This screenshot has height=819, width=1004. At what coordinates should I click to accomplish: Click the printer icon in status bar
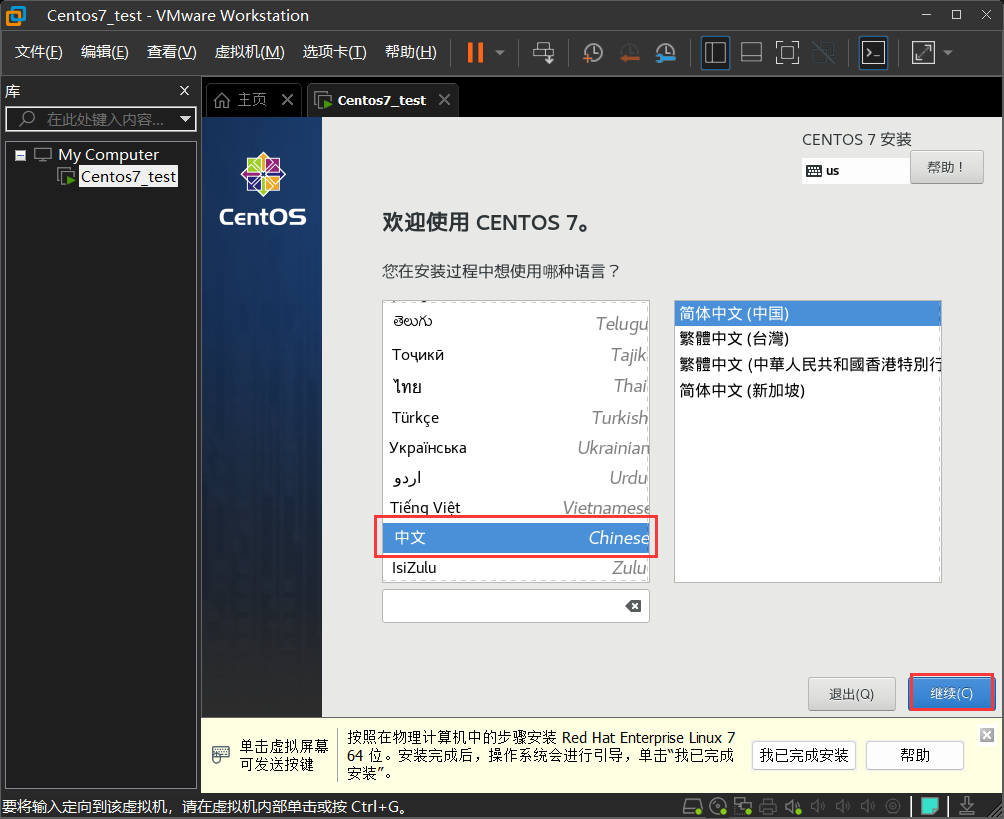767,806
